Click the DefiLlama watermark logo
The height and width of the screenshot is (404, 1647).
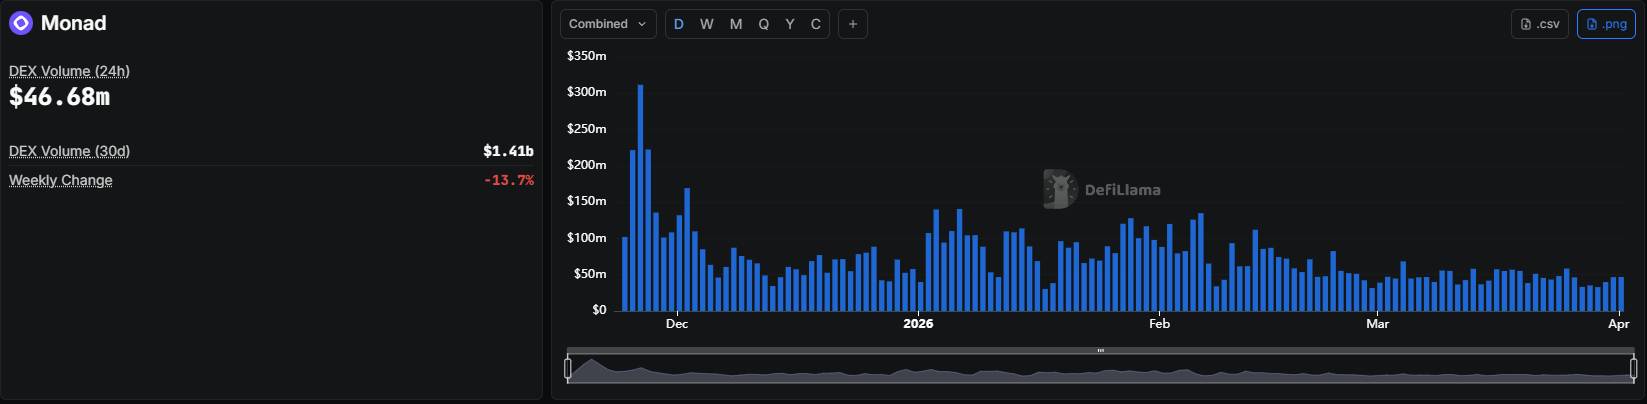(x=1058, y=189)
